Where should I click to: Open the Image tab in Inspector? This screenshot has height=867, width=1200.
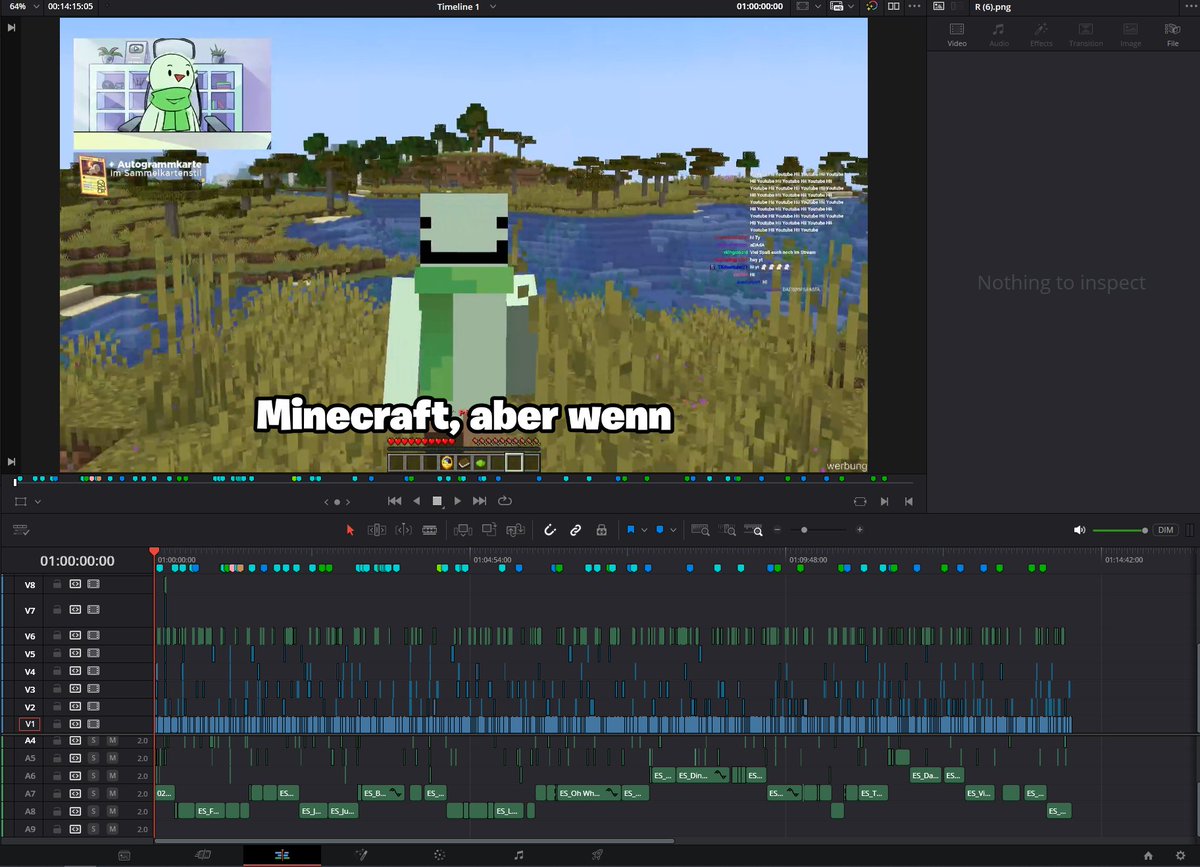point(1131,35)
